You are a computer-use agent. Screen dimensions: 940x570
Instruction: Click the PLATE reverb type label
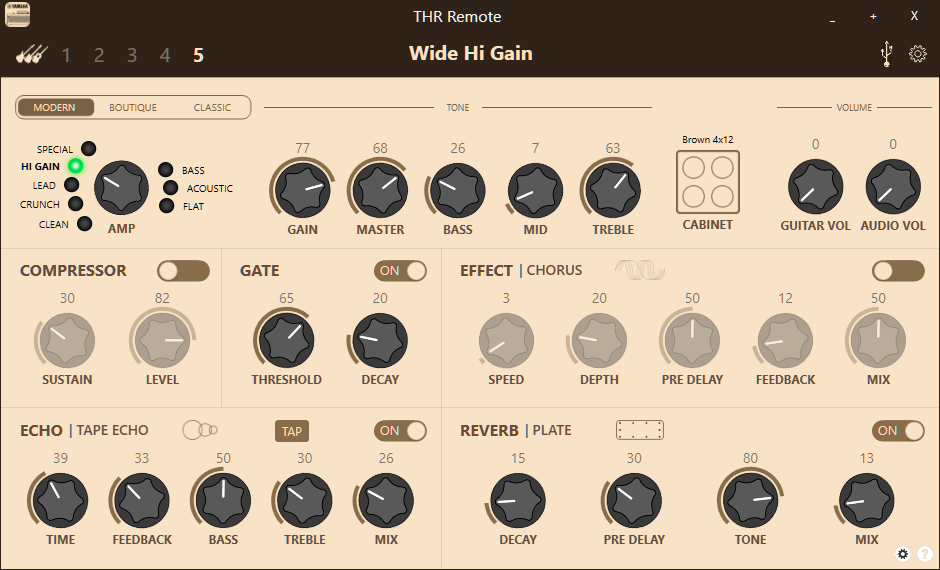click(x=552, y=430)
